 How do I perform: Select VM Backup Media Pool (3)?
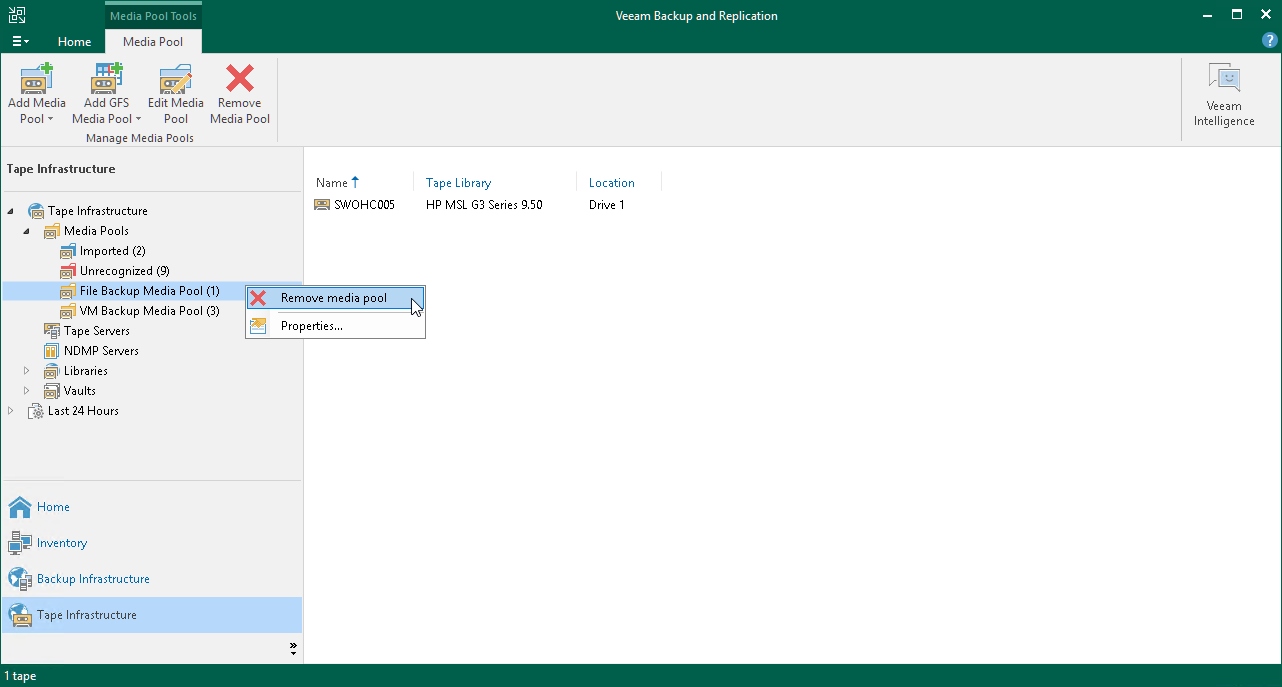pyautogui.click(x=149, y=311)
